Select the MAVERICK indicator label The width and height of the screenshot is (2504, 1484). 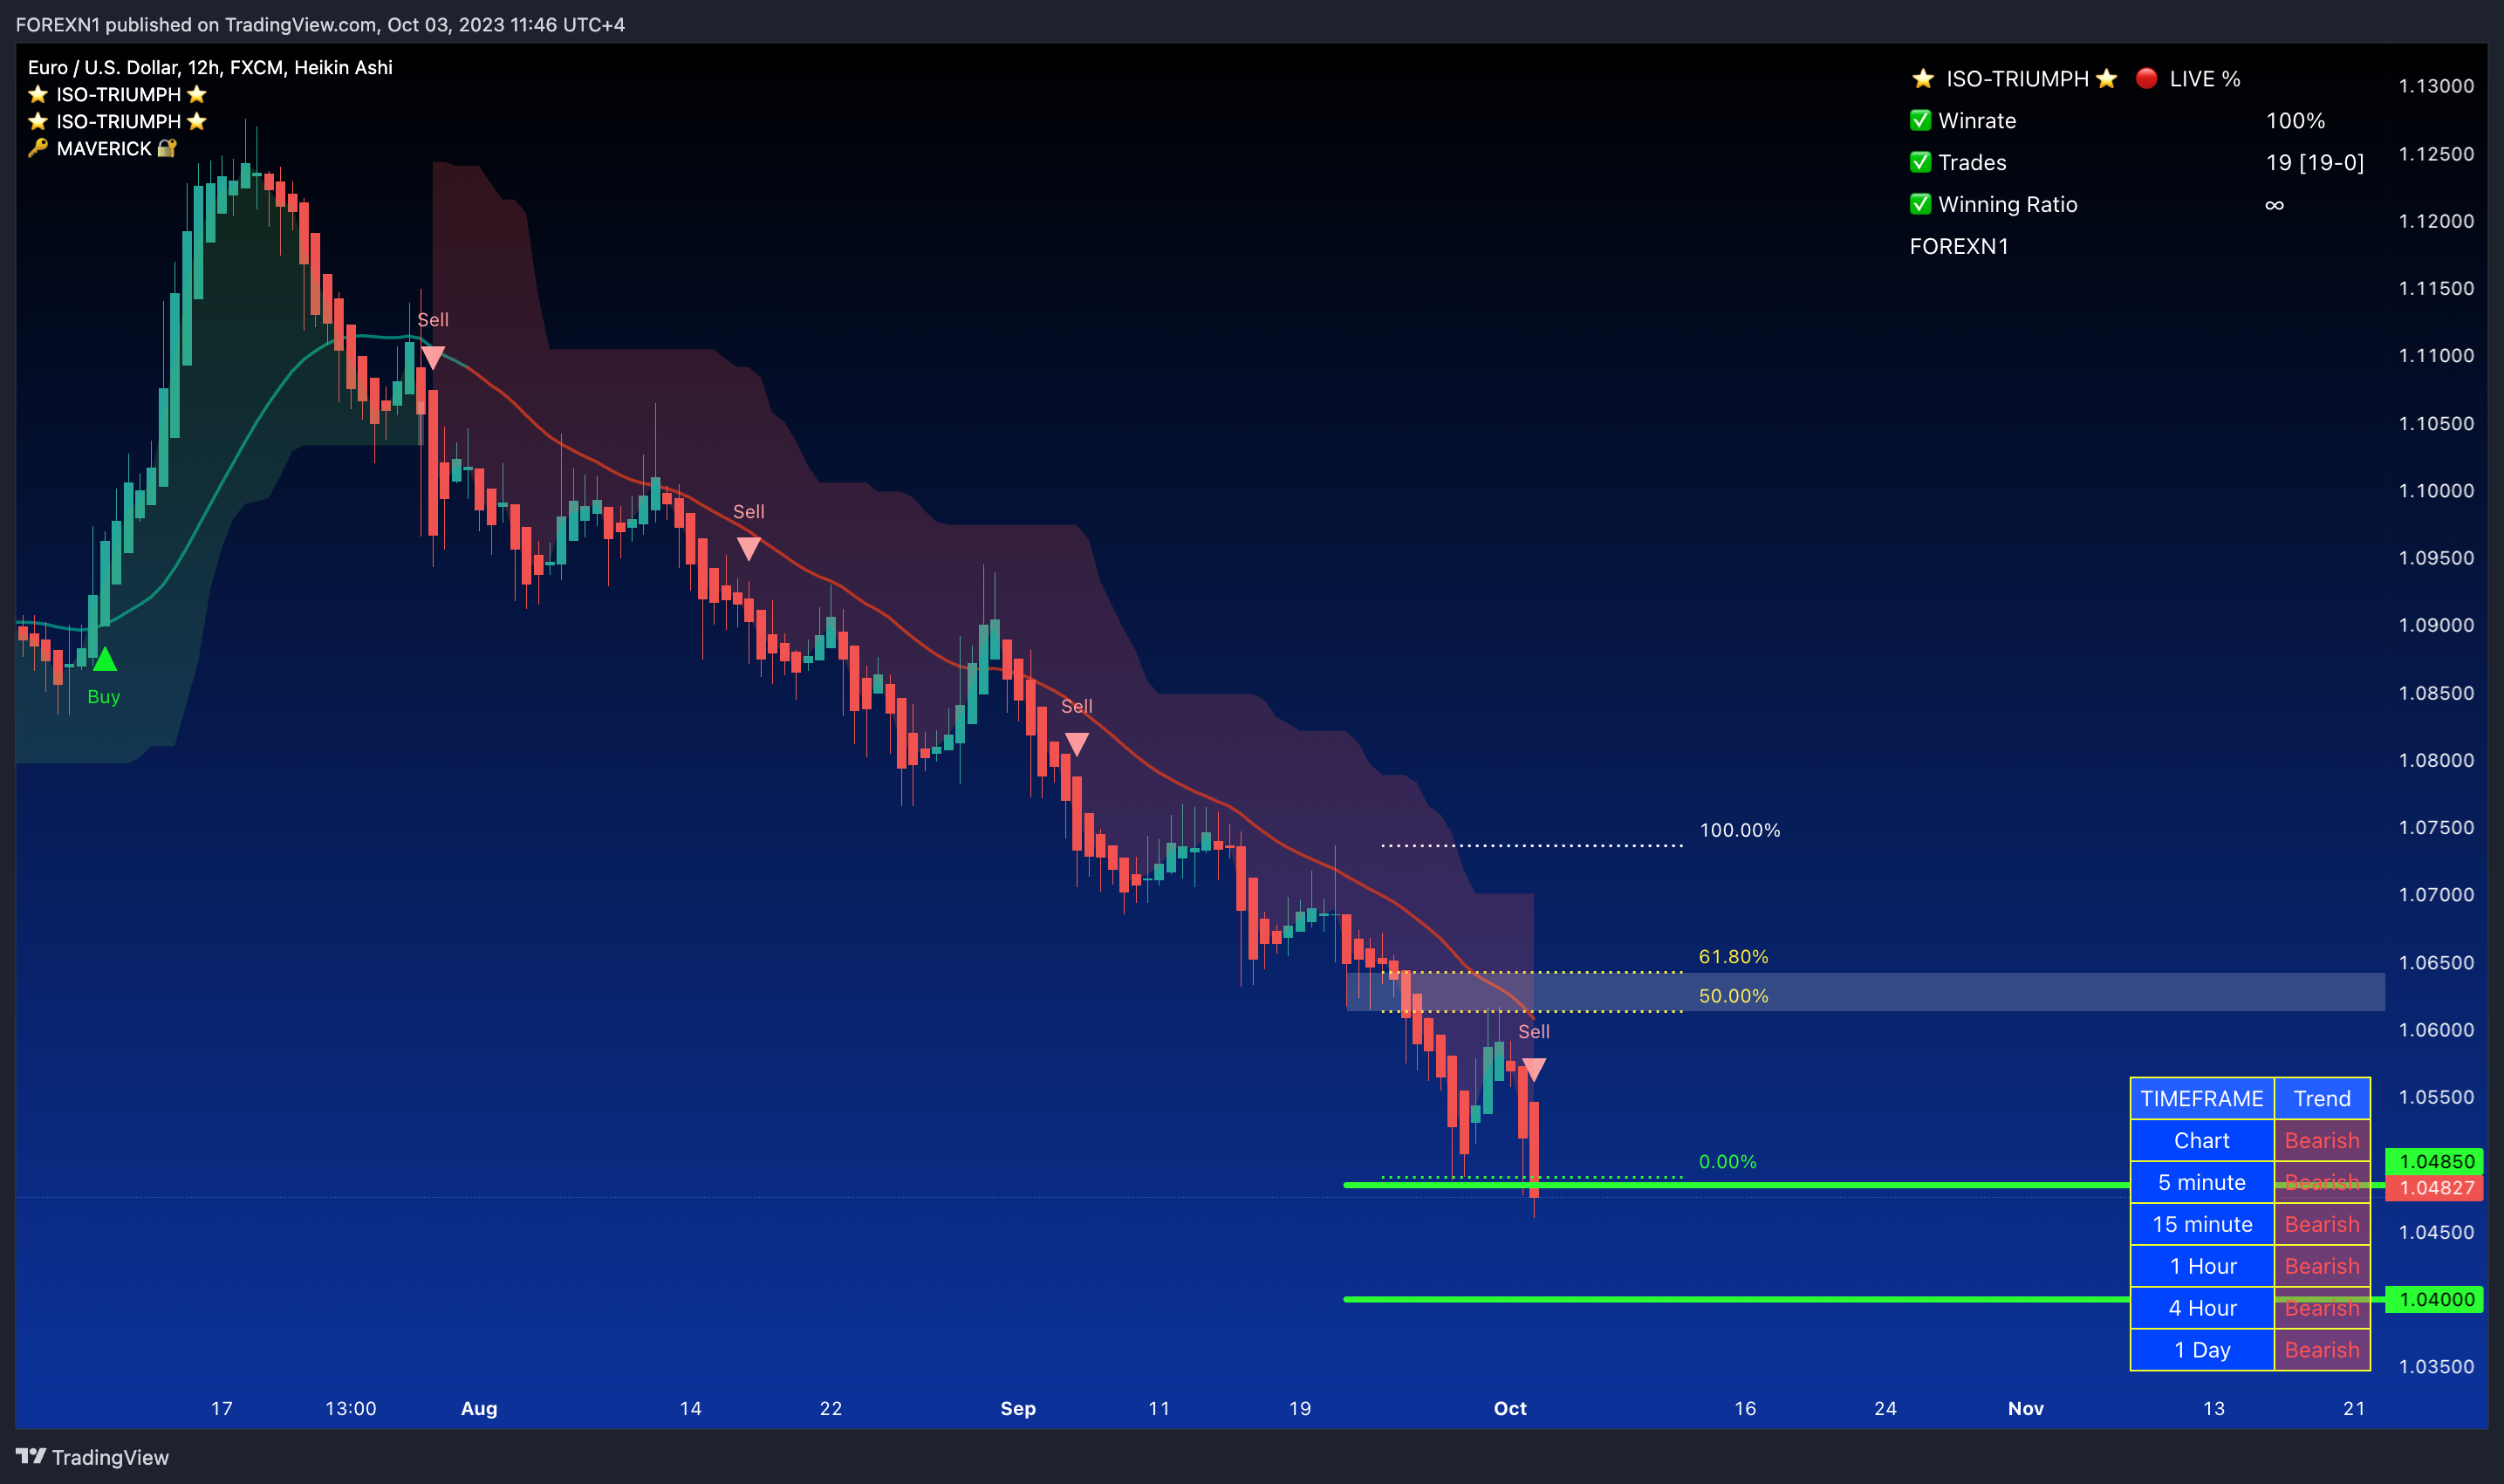tap(103, 148)
